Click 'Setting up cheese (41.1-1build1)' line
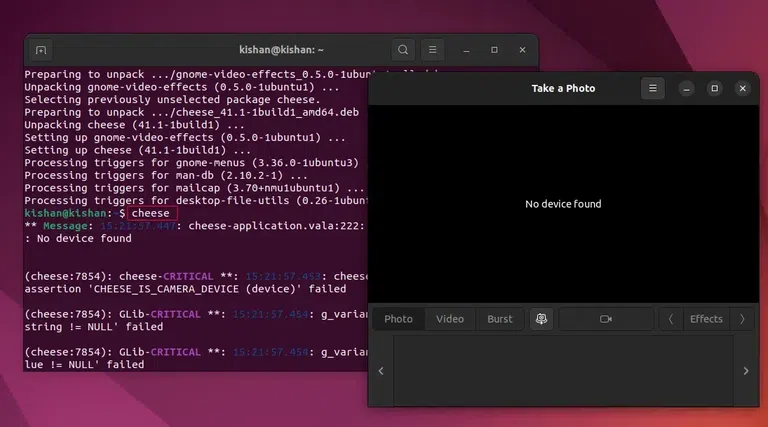768x427 pixels. (138, 150)
